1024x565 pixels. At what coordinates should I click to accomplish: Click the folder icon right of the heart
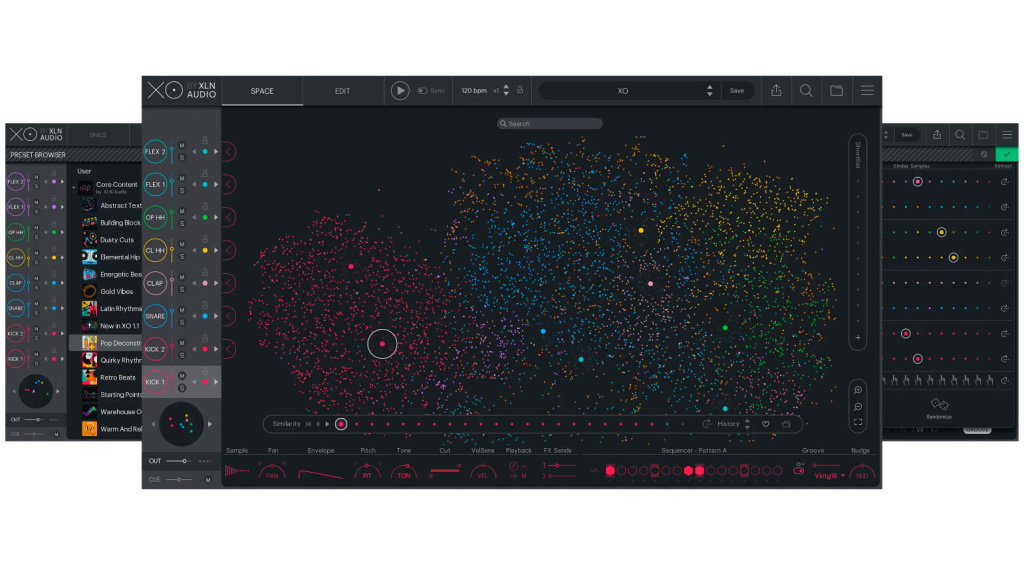click(786, 424)
